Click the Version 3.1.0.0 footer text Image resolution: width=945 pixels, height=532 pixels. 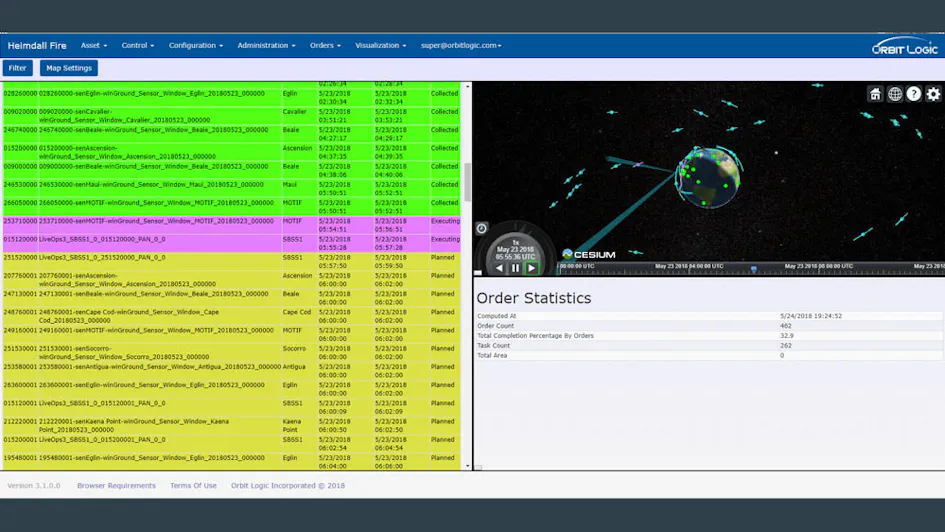point(34,486)
